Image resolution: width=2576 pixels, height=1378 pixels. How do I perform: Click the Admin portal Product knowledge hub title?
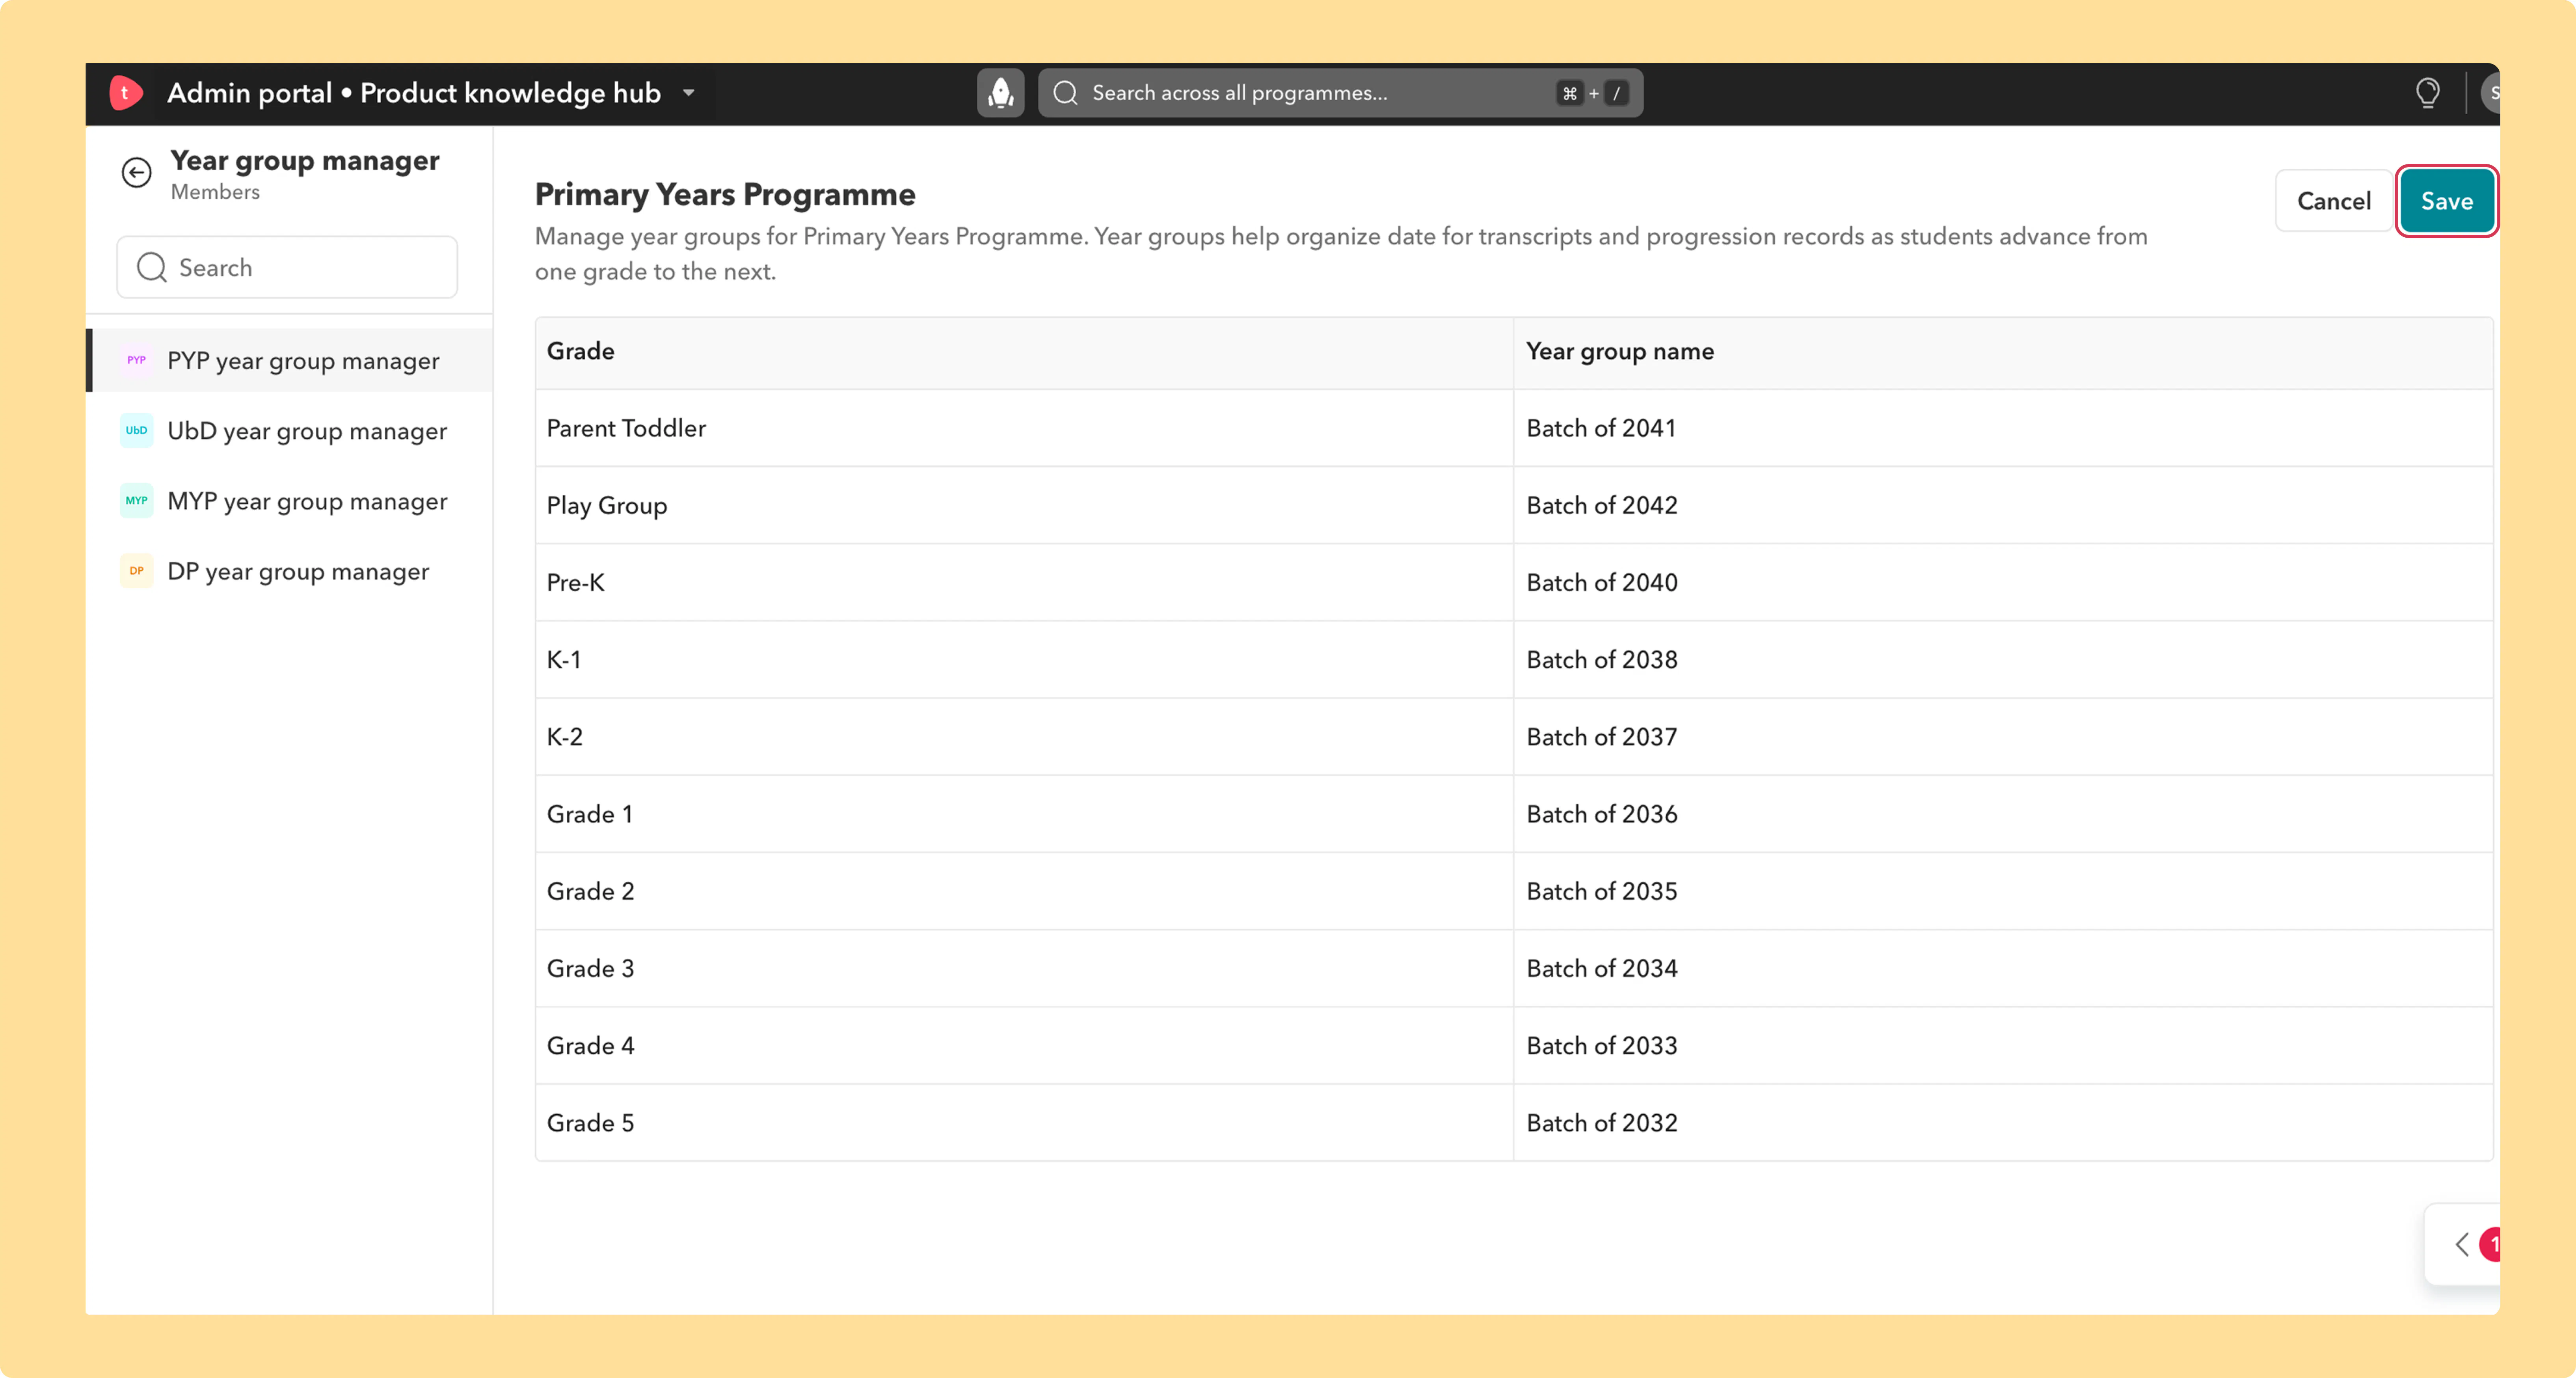coord(414,93)
